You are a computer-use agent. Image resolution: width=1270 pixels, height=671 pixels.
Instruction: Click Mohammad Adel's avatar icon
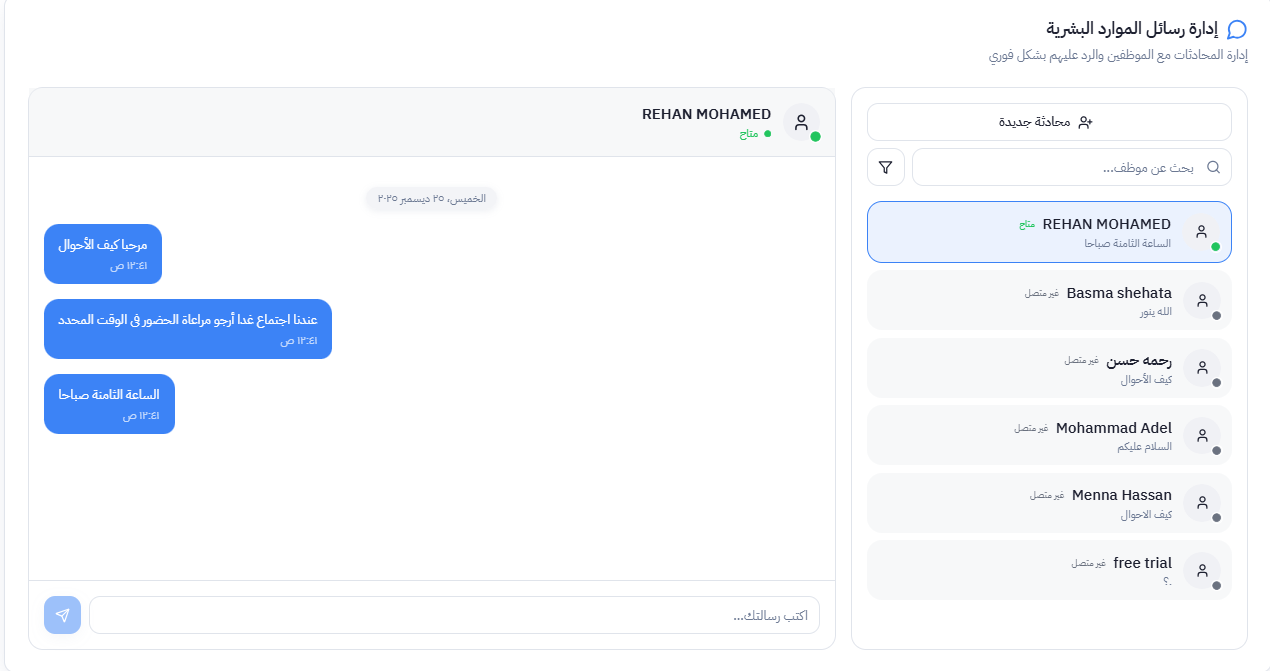pyautogui.click(x=1202, y=435)
